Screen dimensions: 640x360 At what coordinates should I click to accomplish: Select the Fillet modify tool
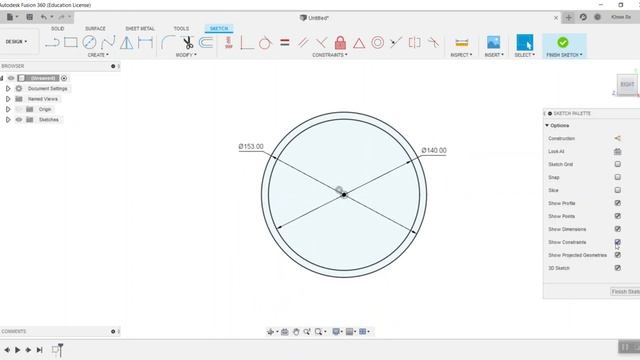click(168, 42)
